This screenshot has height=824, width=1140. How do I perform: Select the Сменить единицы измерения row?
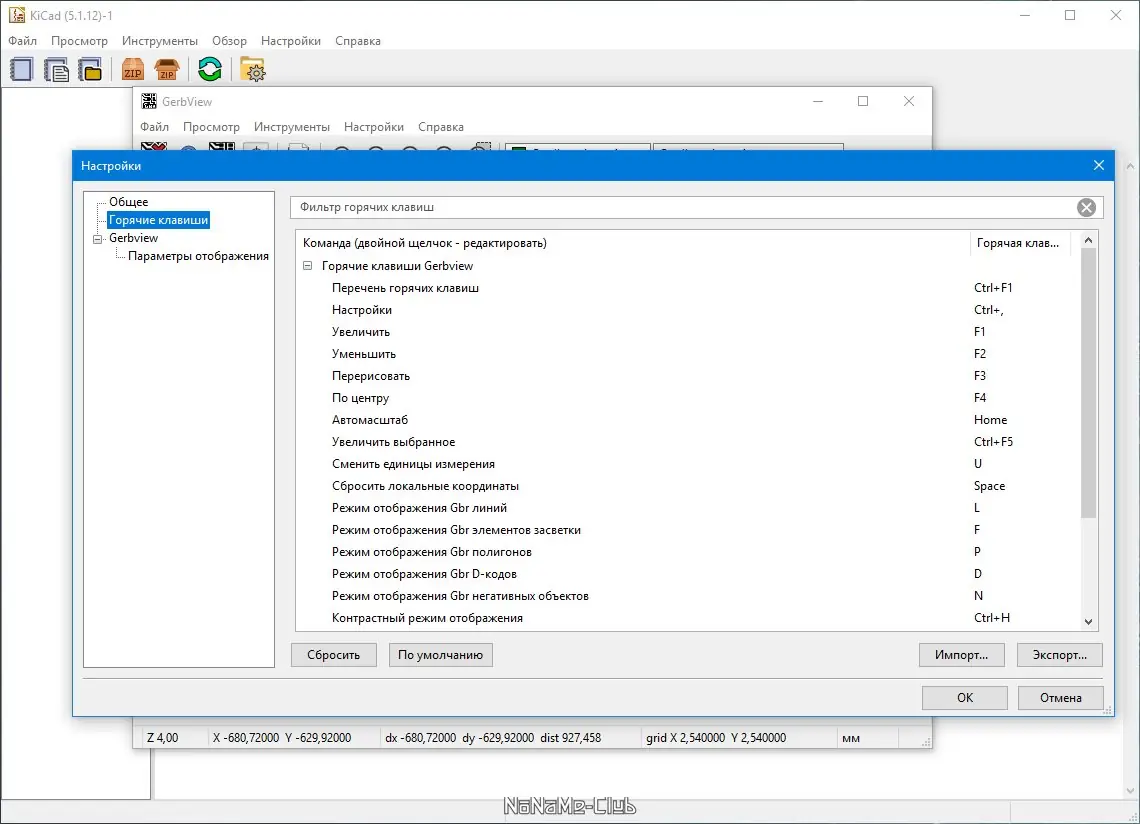[x=689, y=464]
